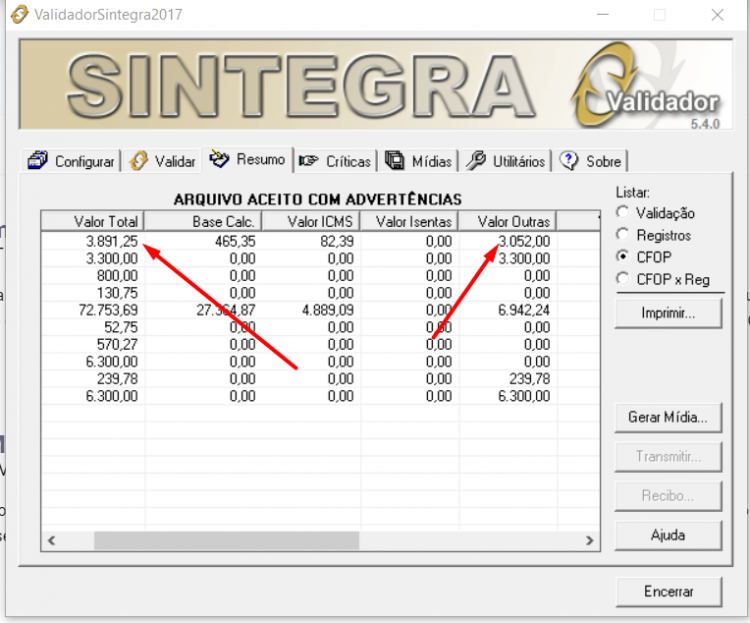Image resolution: width=750 pixels, height=623 pixels.
Task: Minimize the ValidadorSintegra2017 window
Action: 603,15
